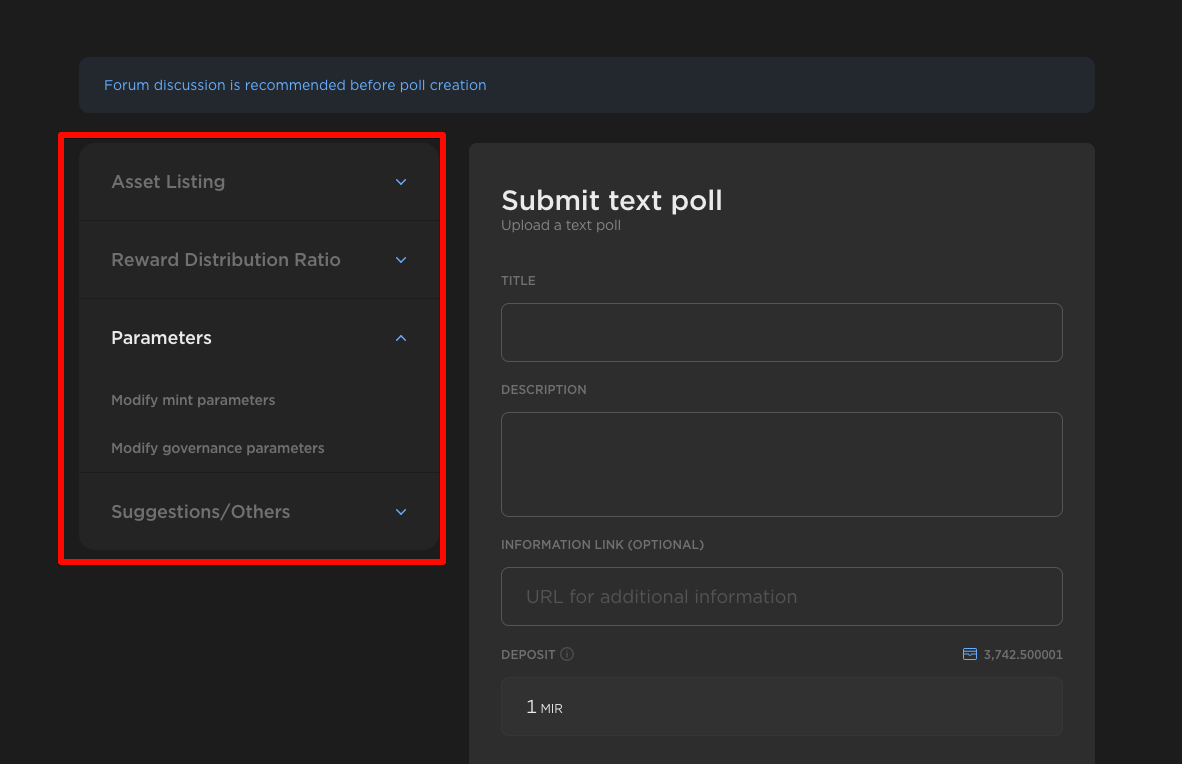Click the info icon next to Deposit

pyautogui.click(x=567, y=655)
